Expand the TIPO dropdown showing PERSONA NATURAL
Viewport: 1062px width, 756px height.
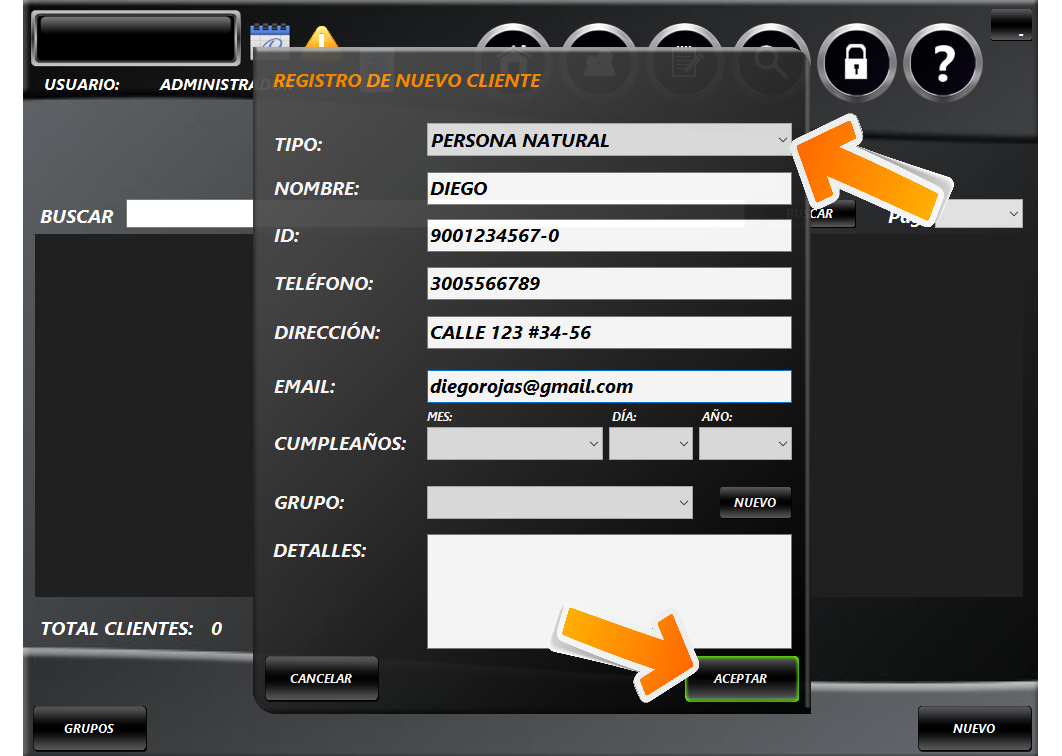608,141
